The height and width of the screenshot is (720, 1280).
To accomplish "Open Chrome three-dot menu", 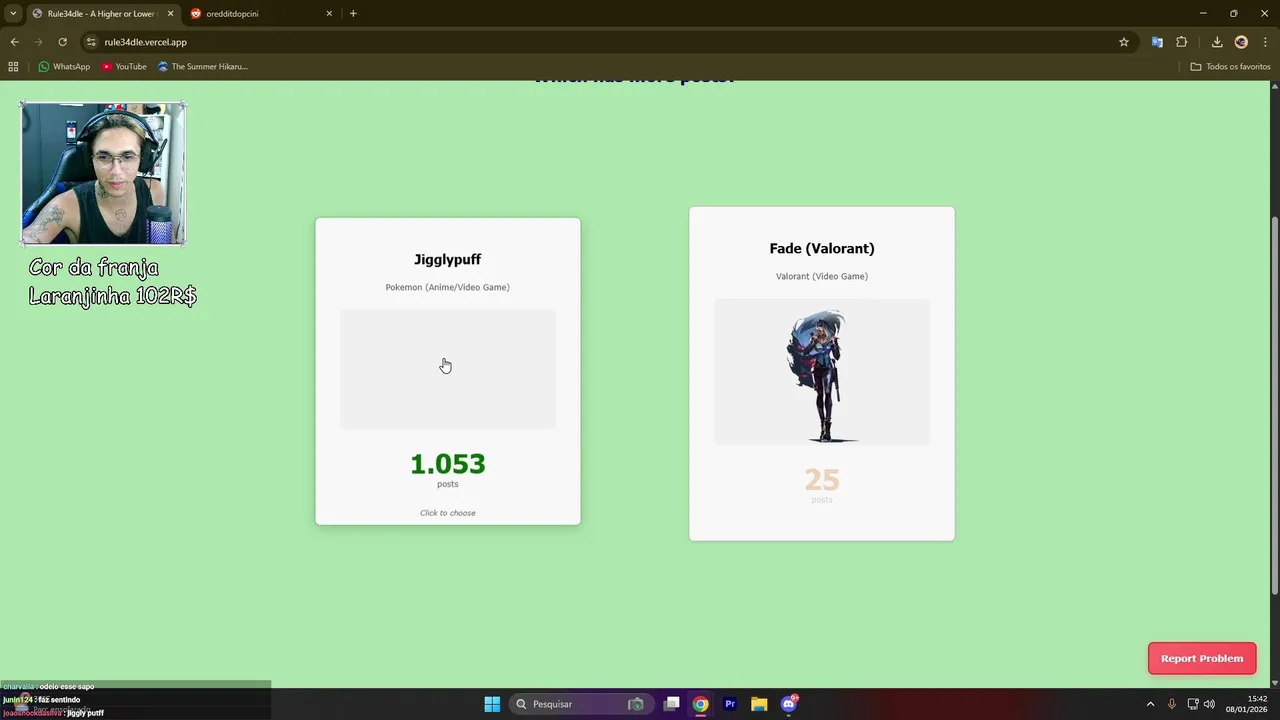I will [1265, 42].
